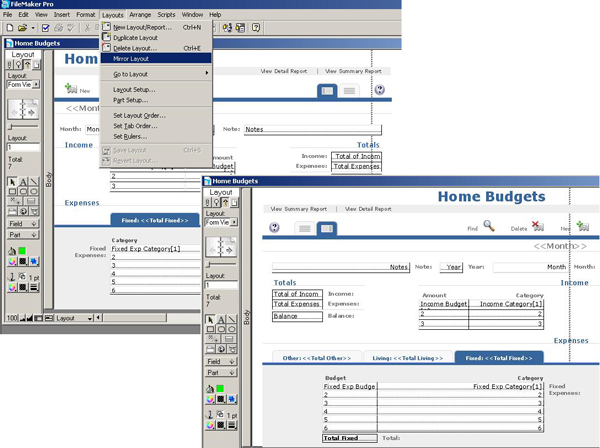The height and width of the screenshot is (448, 600).
Task: Open the Arrange menu
Action: 140,15
